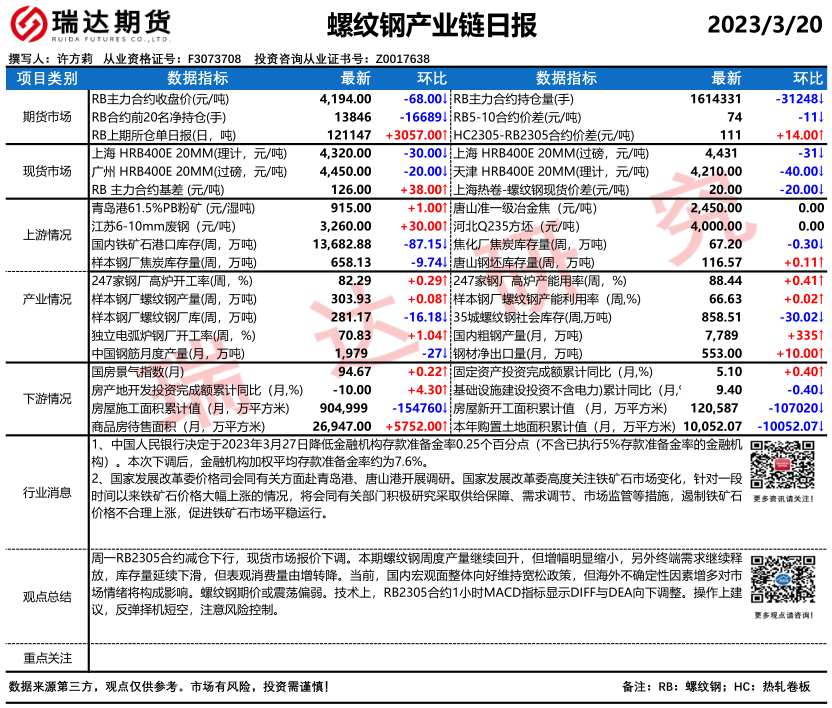Click the report title 螺纹钢产业链日报

click(416, 24)
